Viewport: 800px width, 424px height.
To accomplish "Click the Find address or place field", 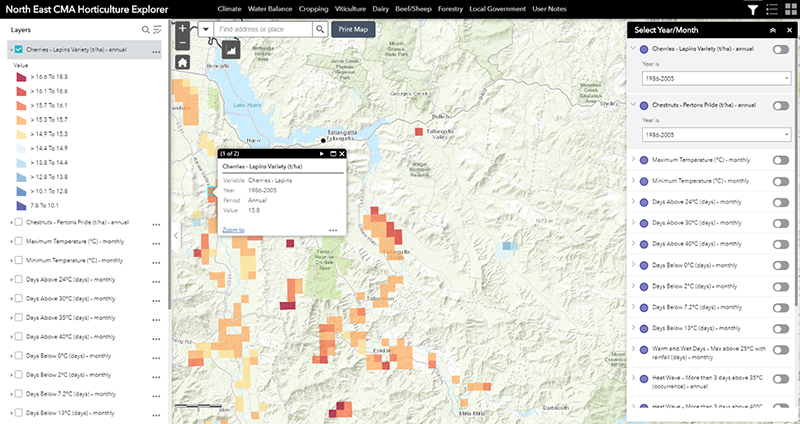I will click(264, 30).
